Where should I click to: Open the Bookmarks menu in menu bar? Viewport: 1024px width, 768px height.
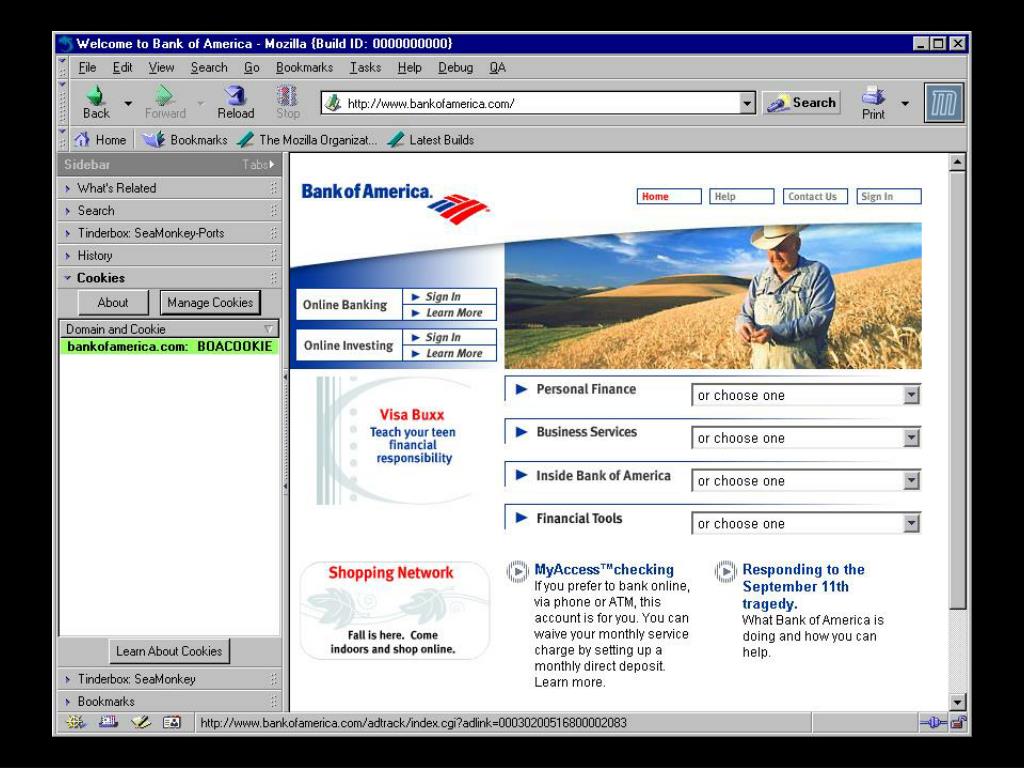click(304, 68)
